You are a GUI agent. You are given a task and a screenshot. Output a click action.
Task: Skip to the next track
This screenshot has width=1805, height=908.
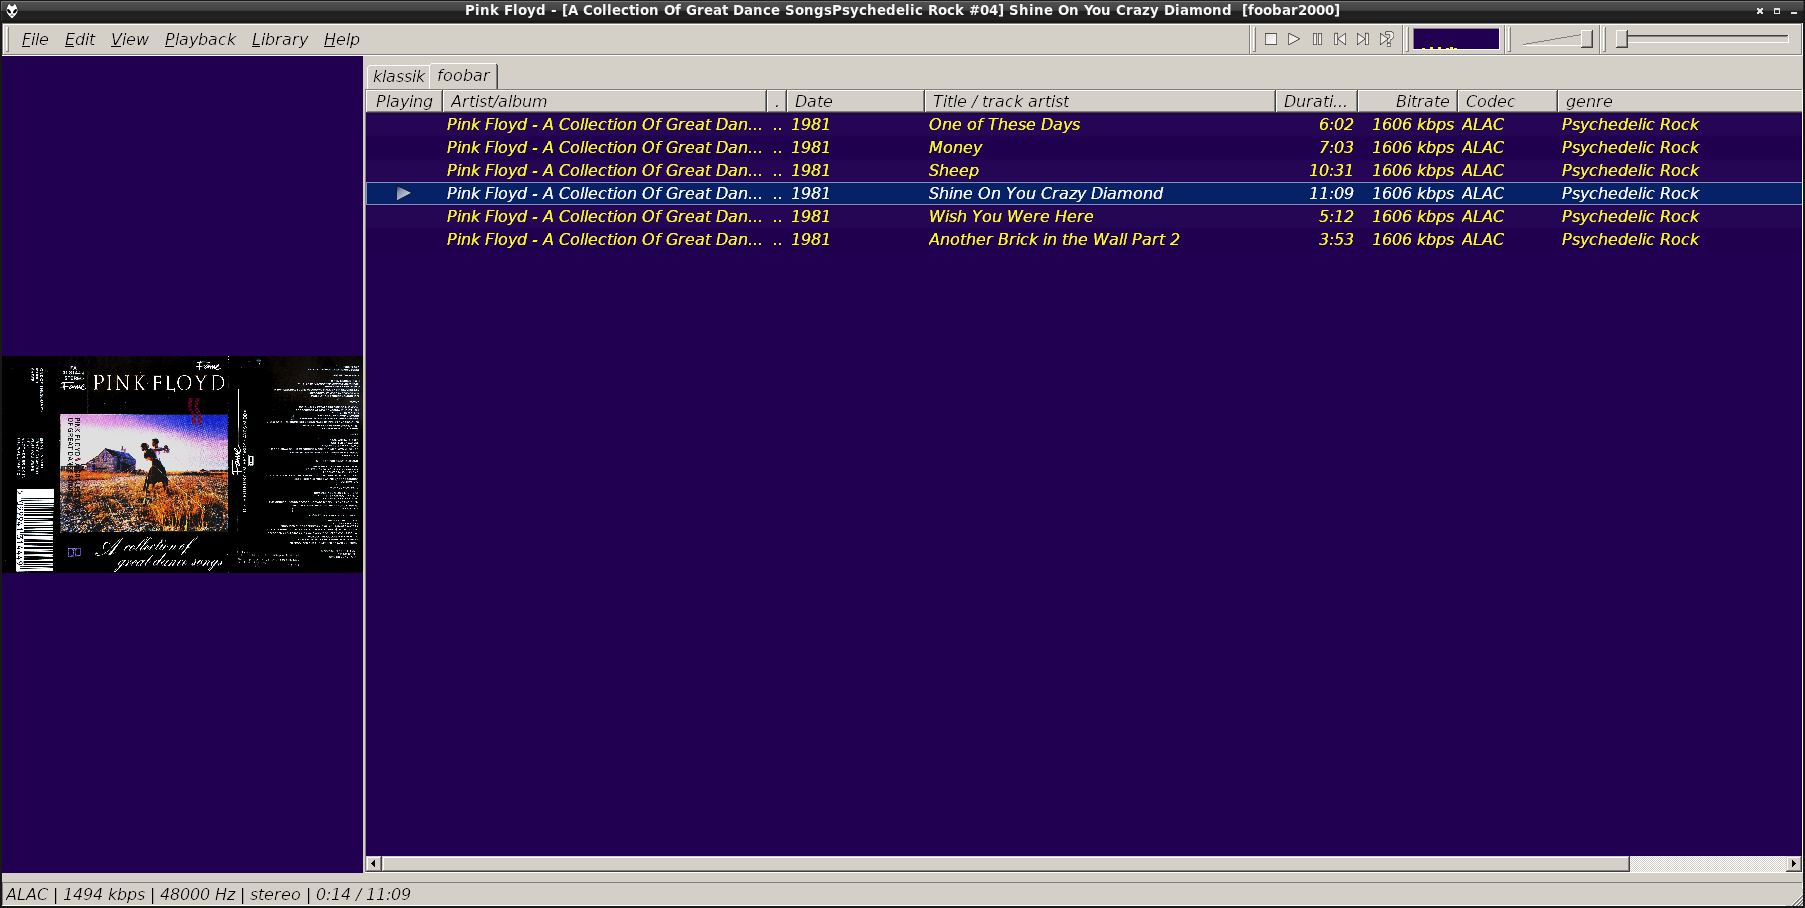click(x=1363, y=39)
